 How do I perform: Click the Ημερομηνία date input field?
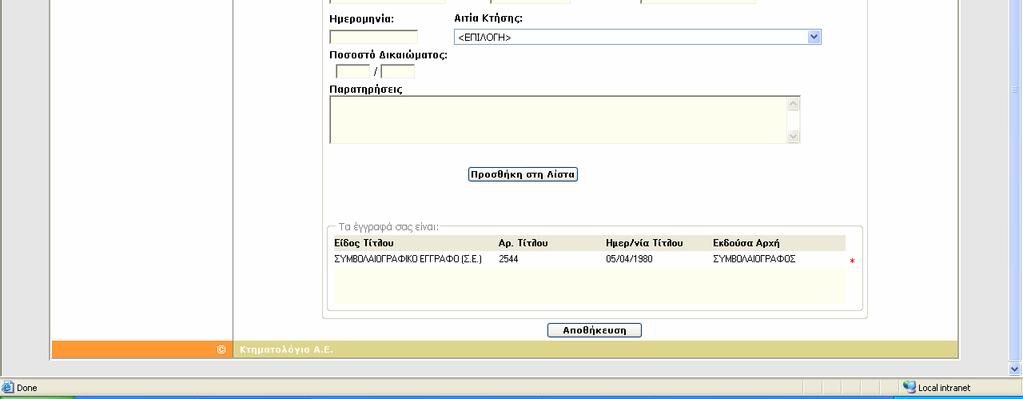(x=373, y=37)
